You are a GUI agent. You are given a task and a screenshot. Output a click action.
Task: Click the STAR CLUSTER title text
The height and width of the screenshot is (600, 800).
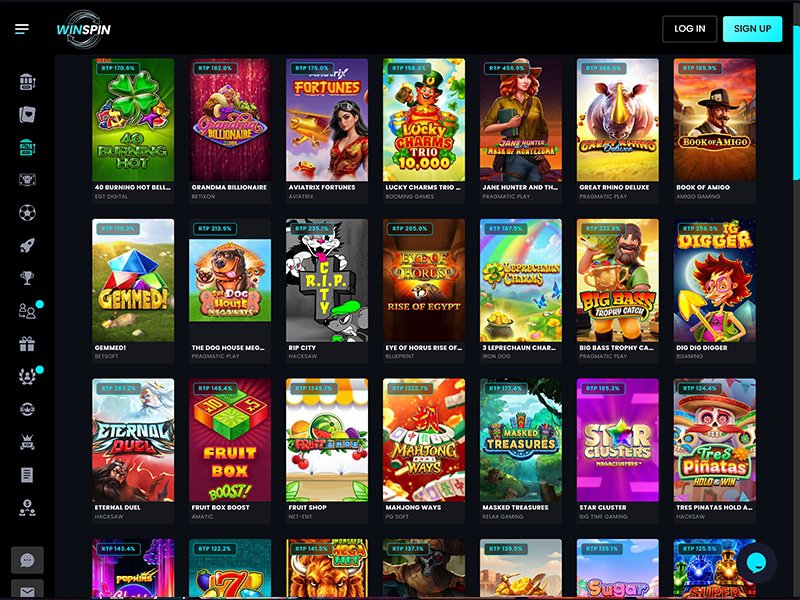[x=603, y=507]
